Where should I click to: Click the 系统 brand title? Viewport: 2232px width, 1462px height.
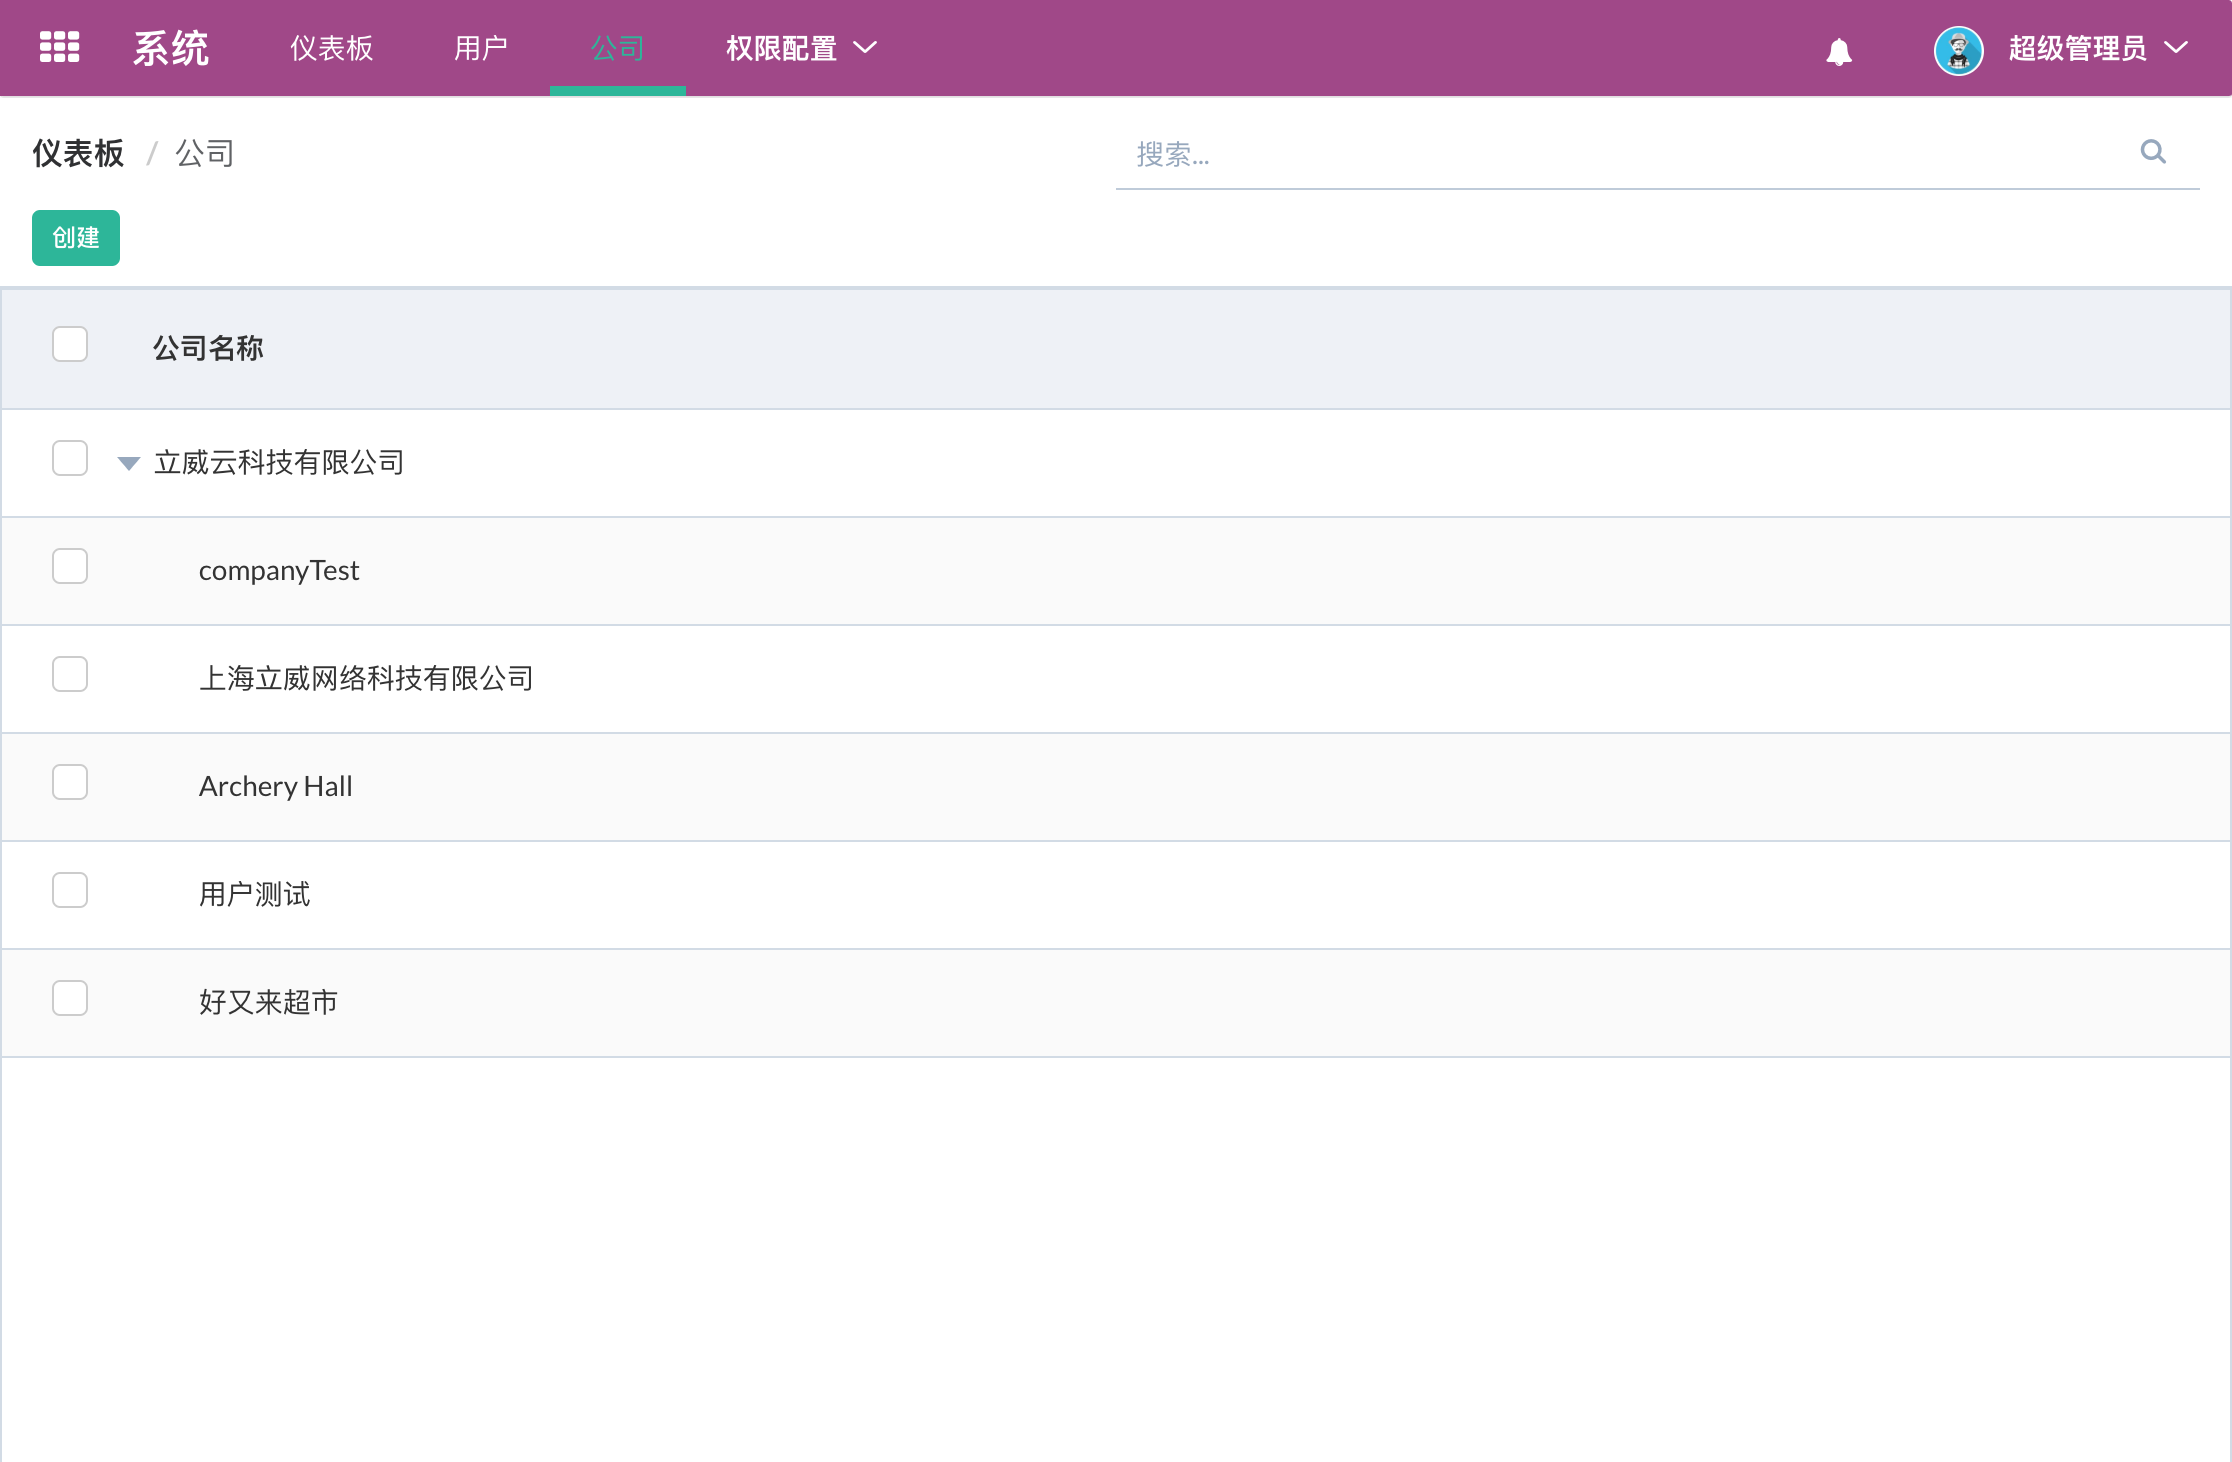click(171, 48)
